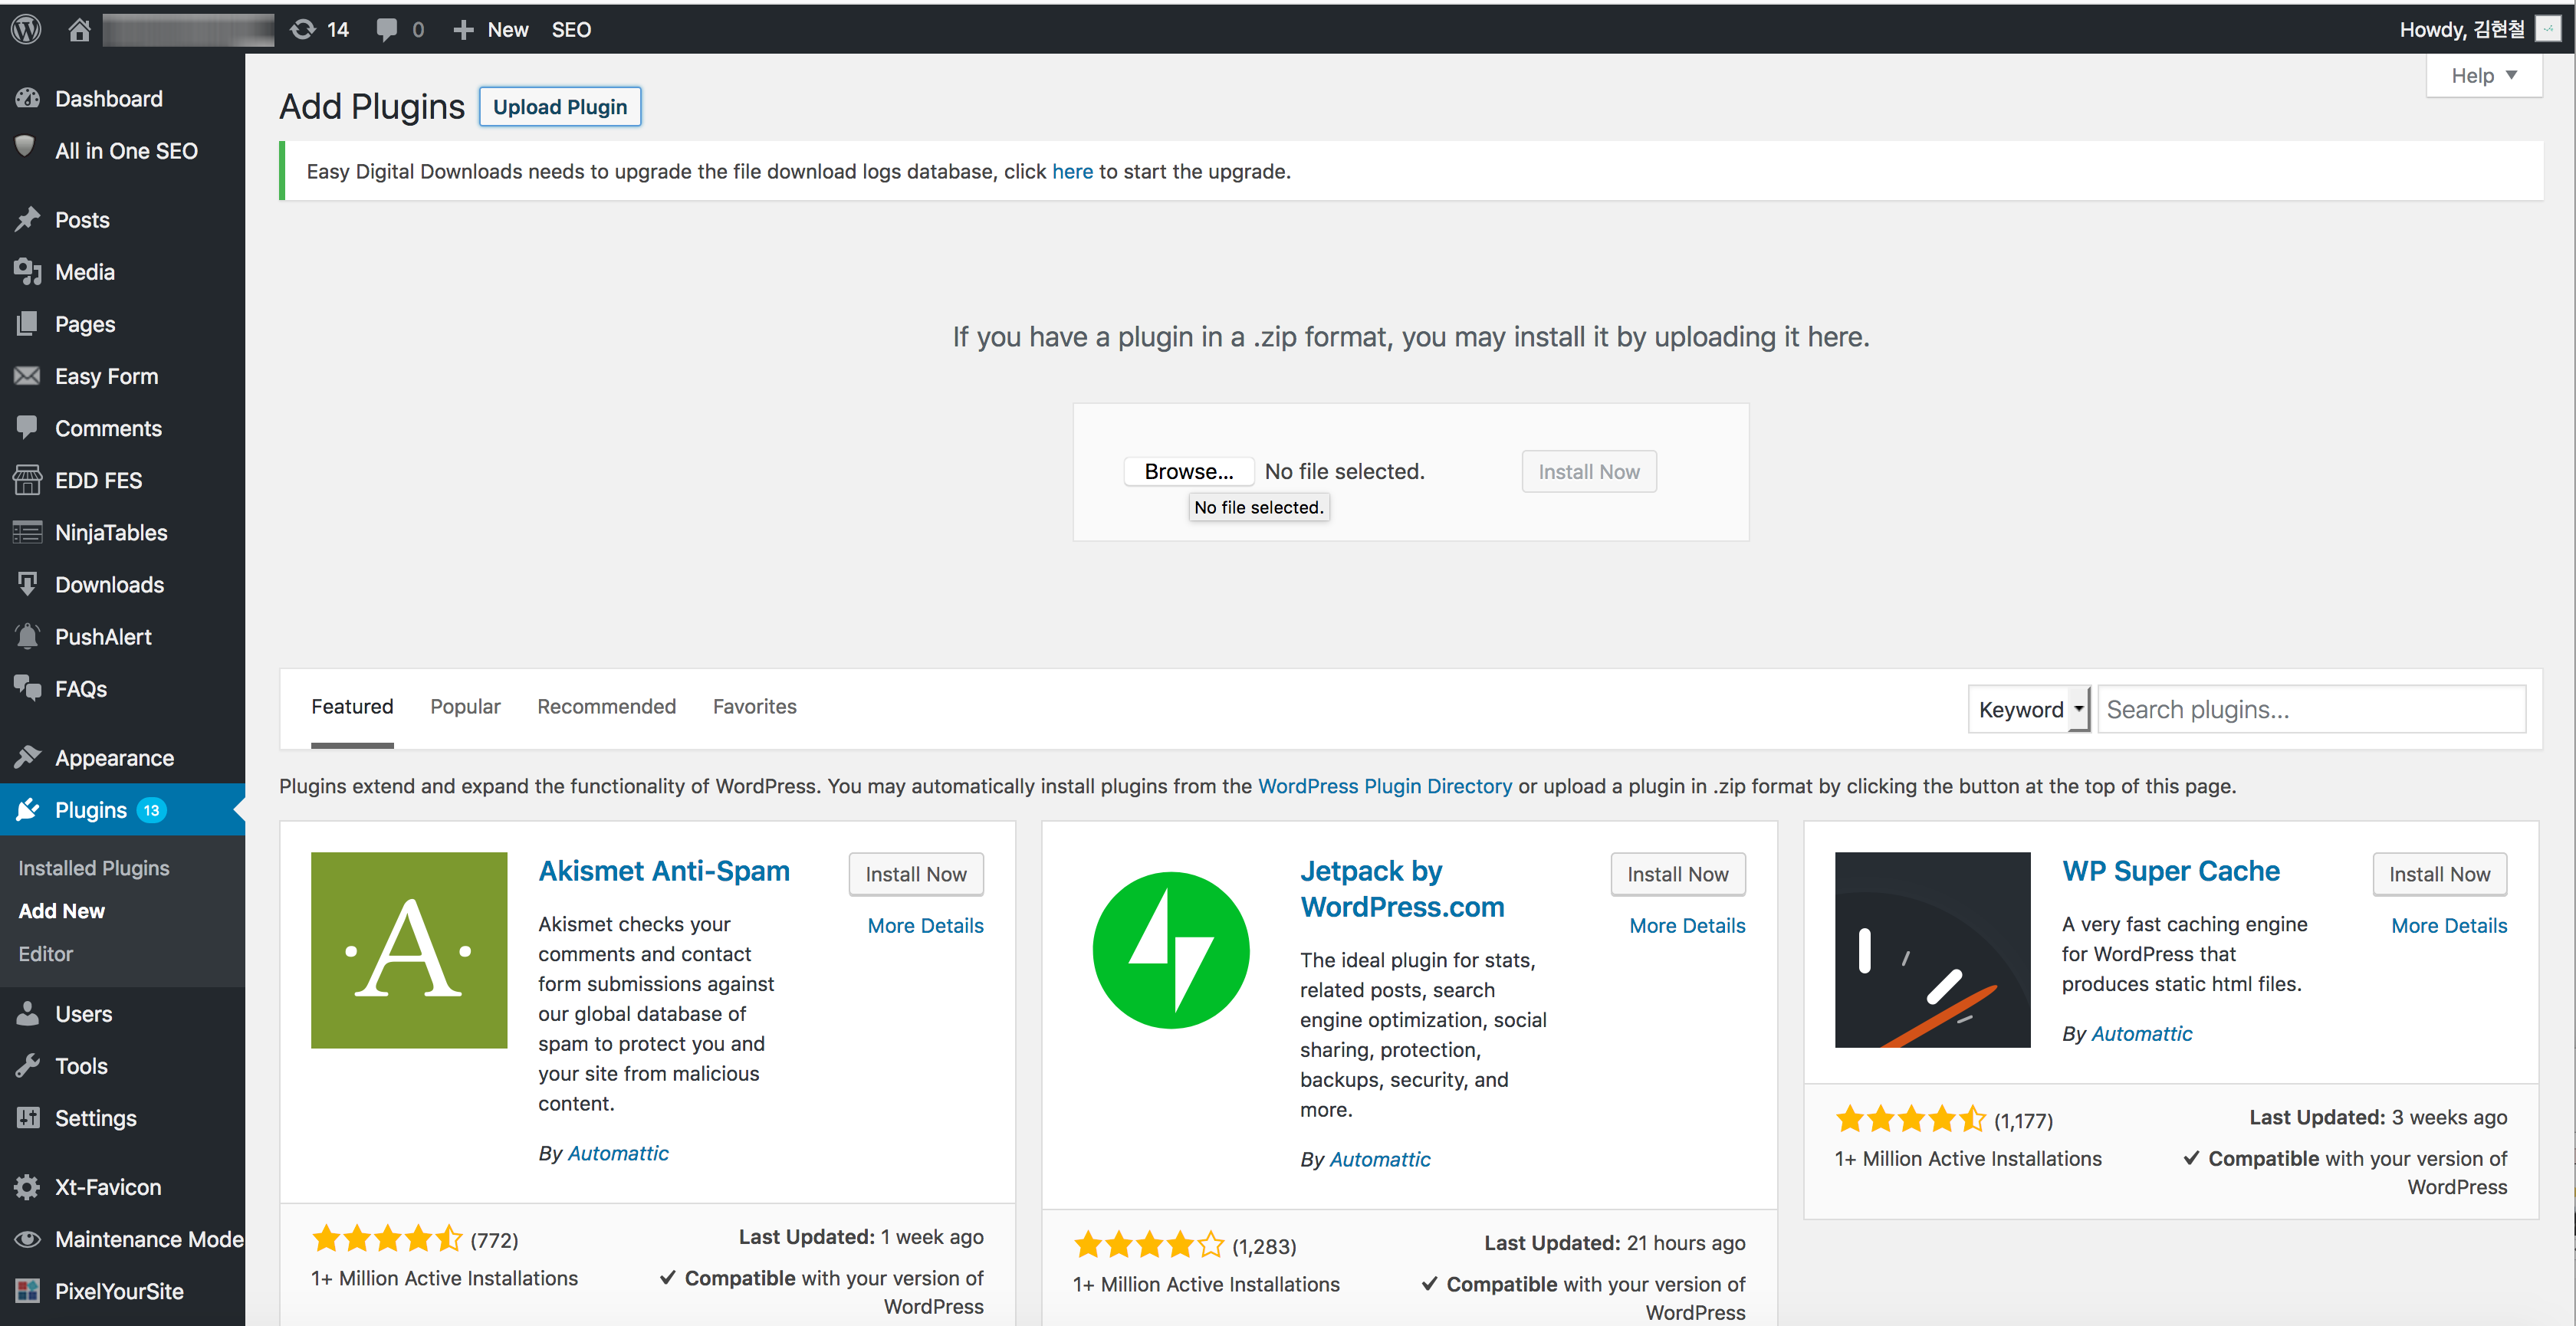Click the WordPress logo icon
This screenshot has height=1326, width=2576.
click(x=26, y=29)
